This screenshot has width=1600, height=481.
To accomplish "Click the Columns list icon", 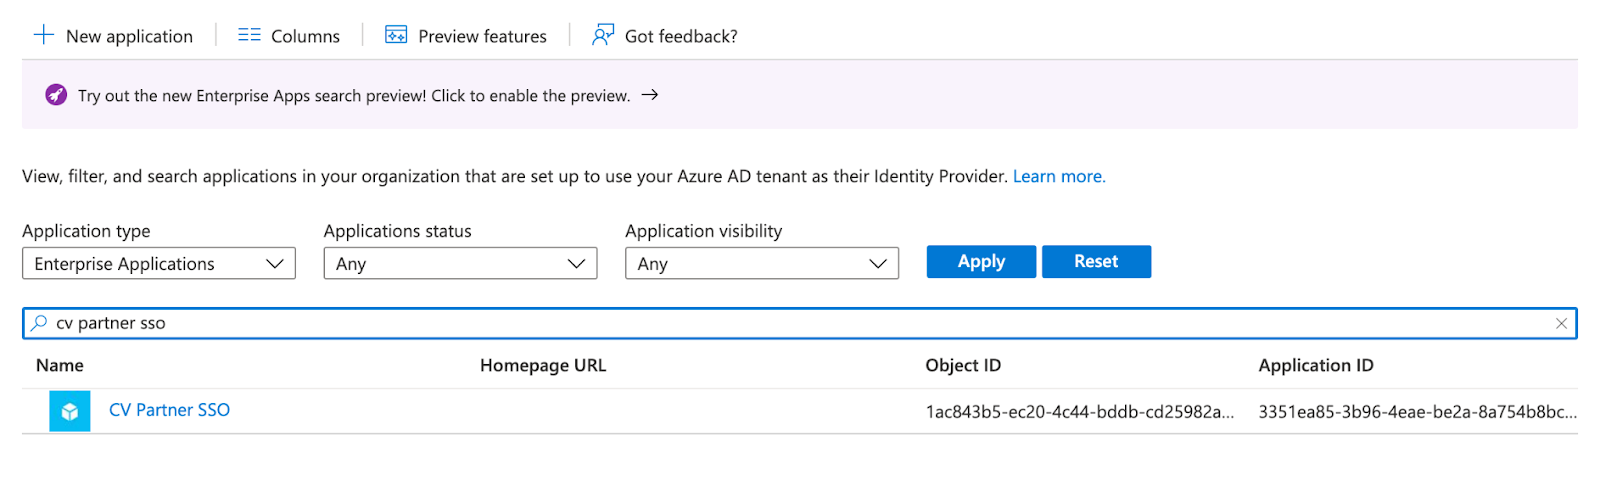I will (x=249, y=35).
